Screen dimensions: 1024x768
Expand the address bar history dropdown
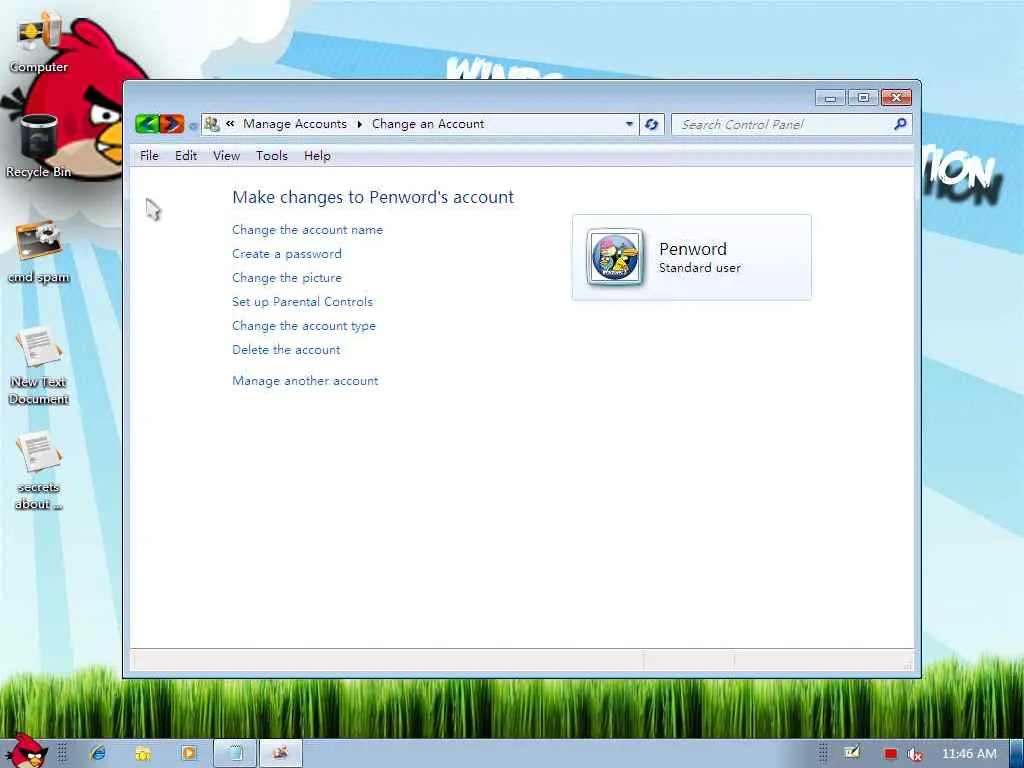[629, 124]
